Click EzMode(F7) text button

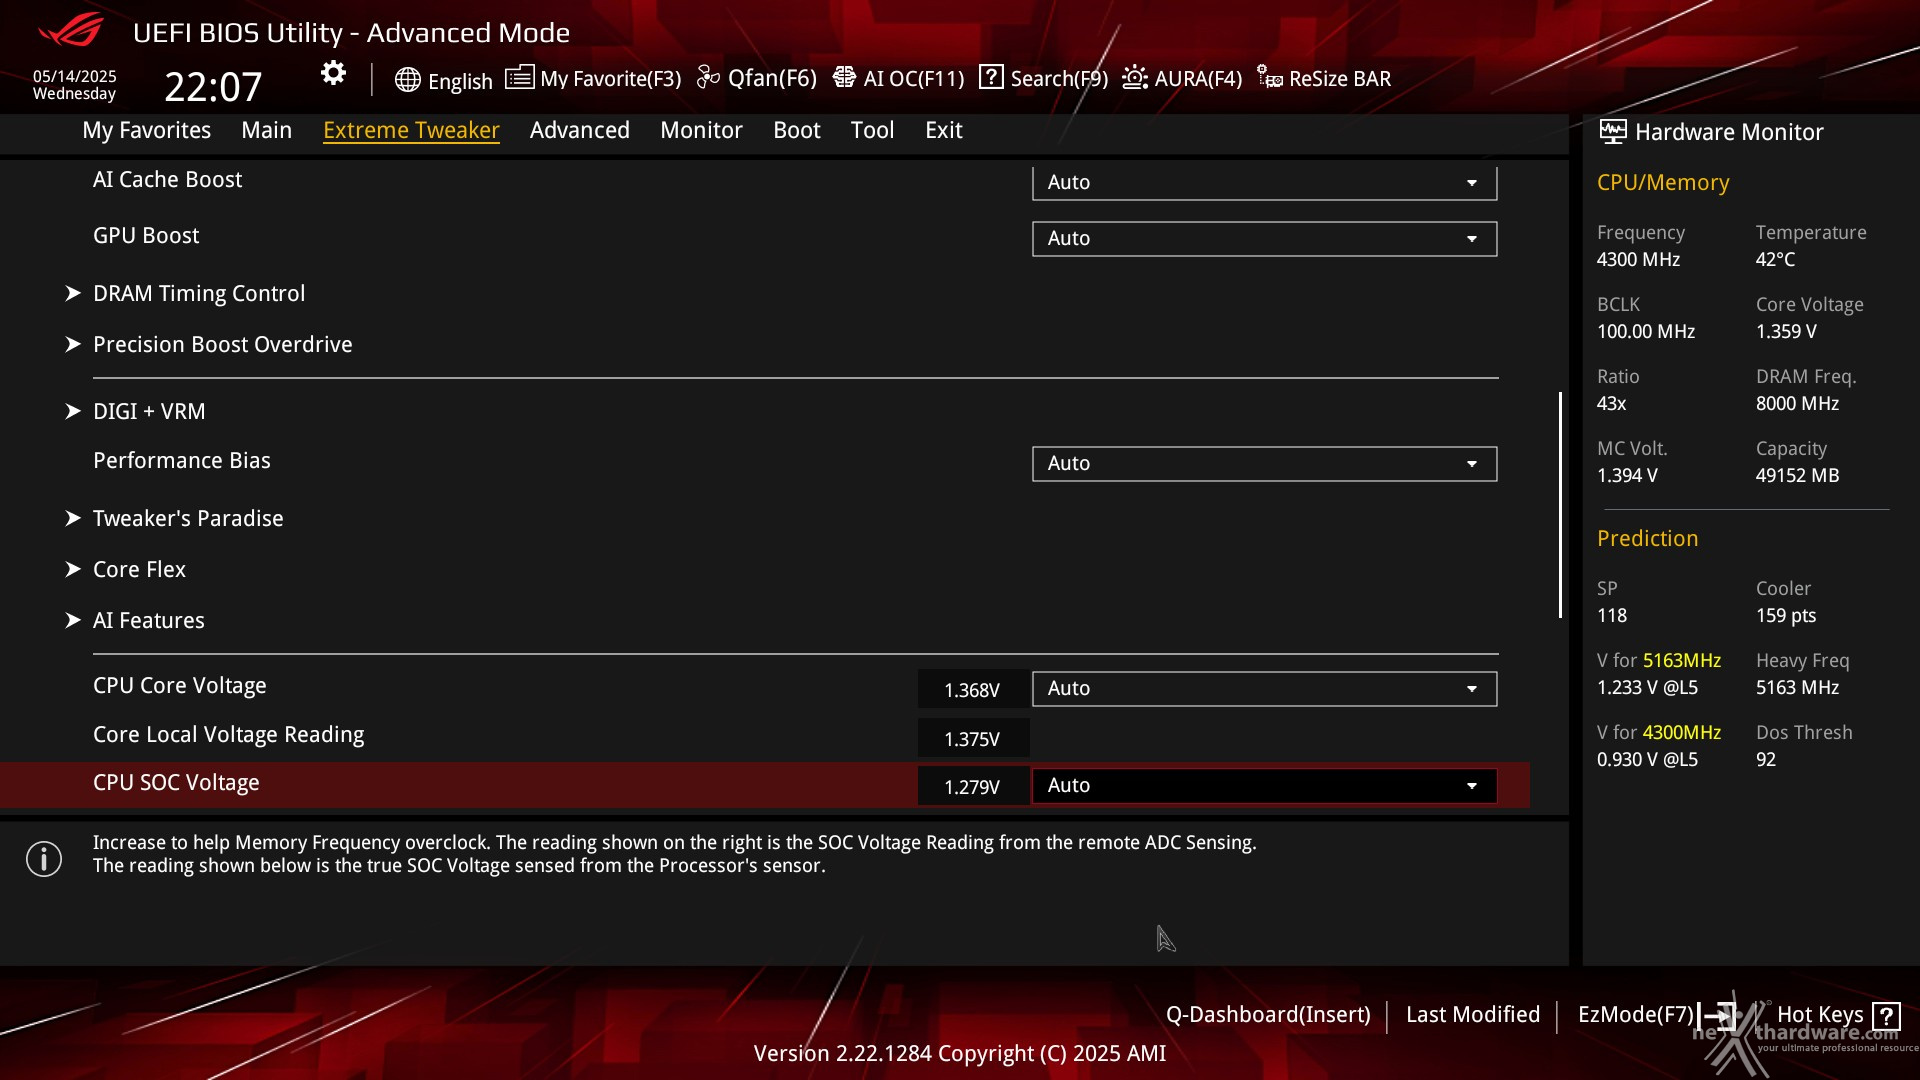tap(1635, 1015)
